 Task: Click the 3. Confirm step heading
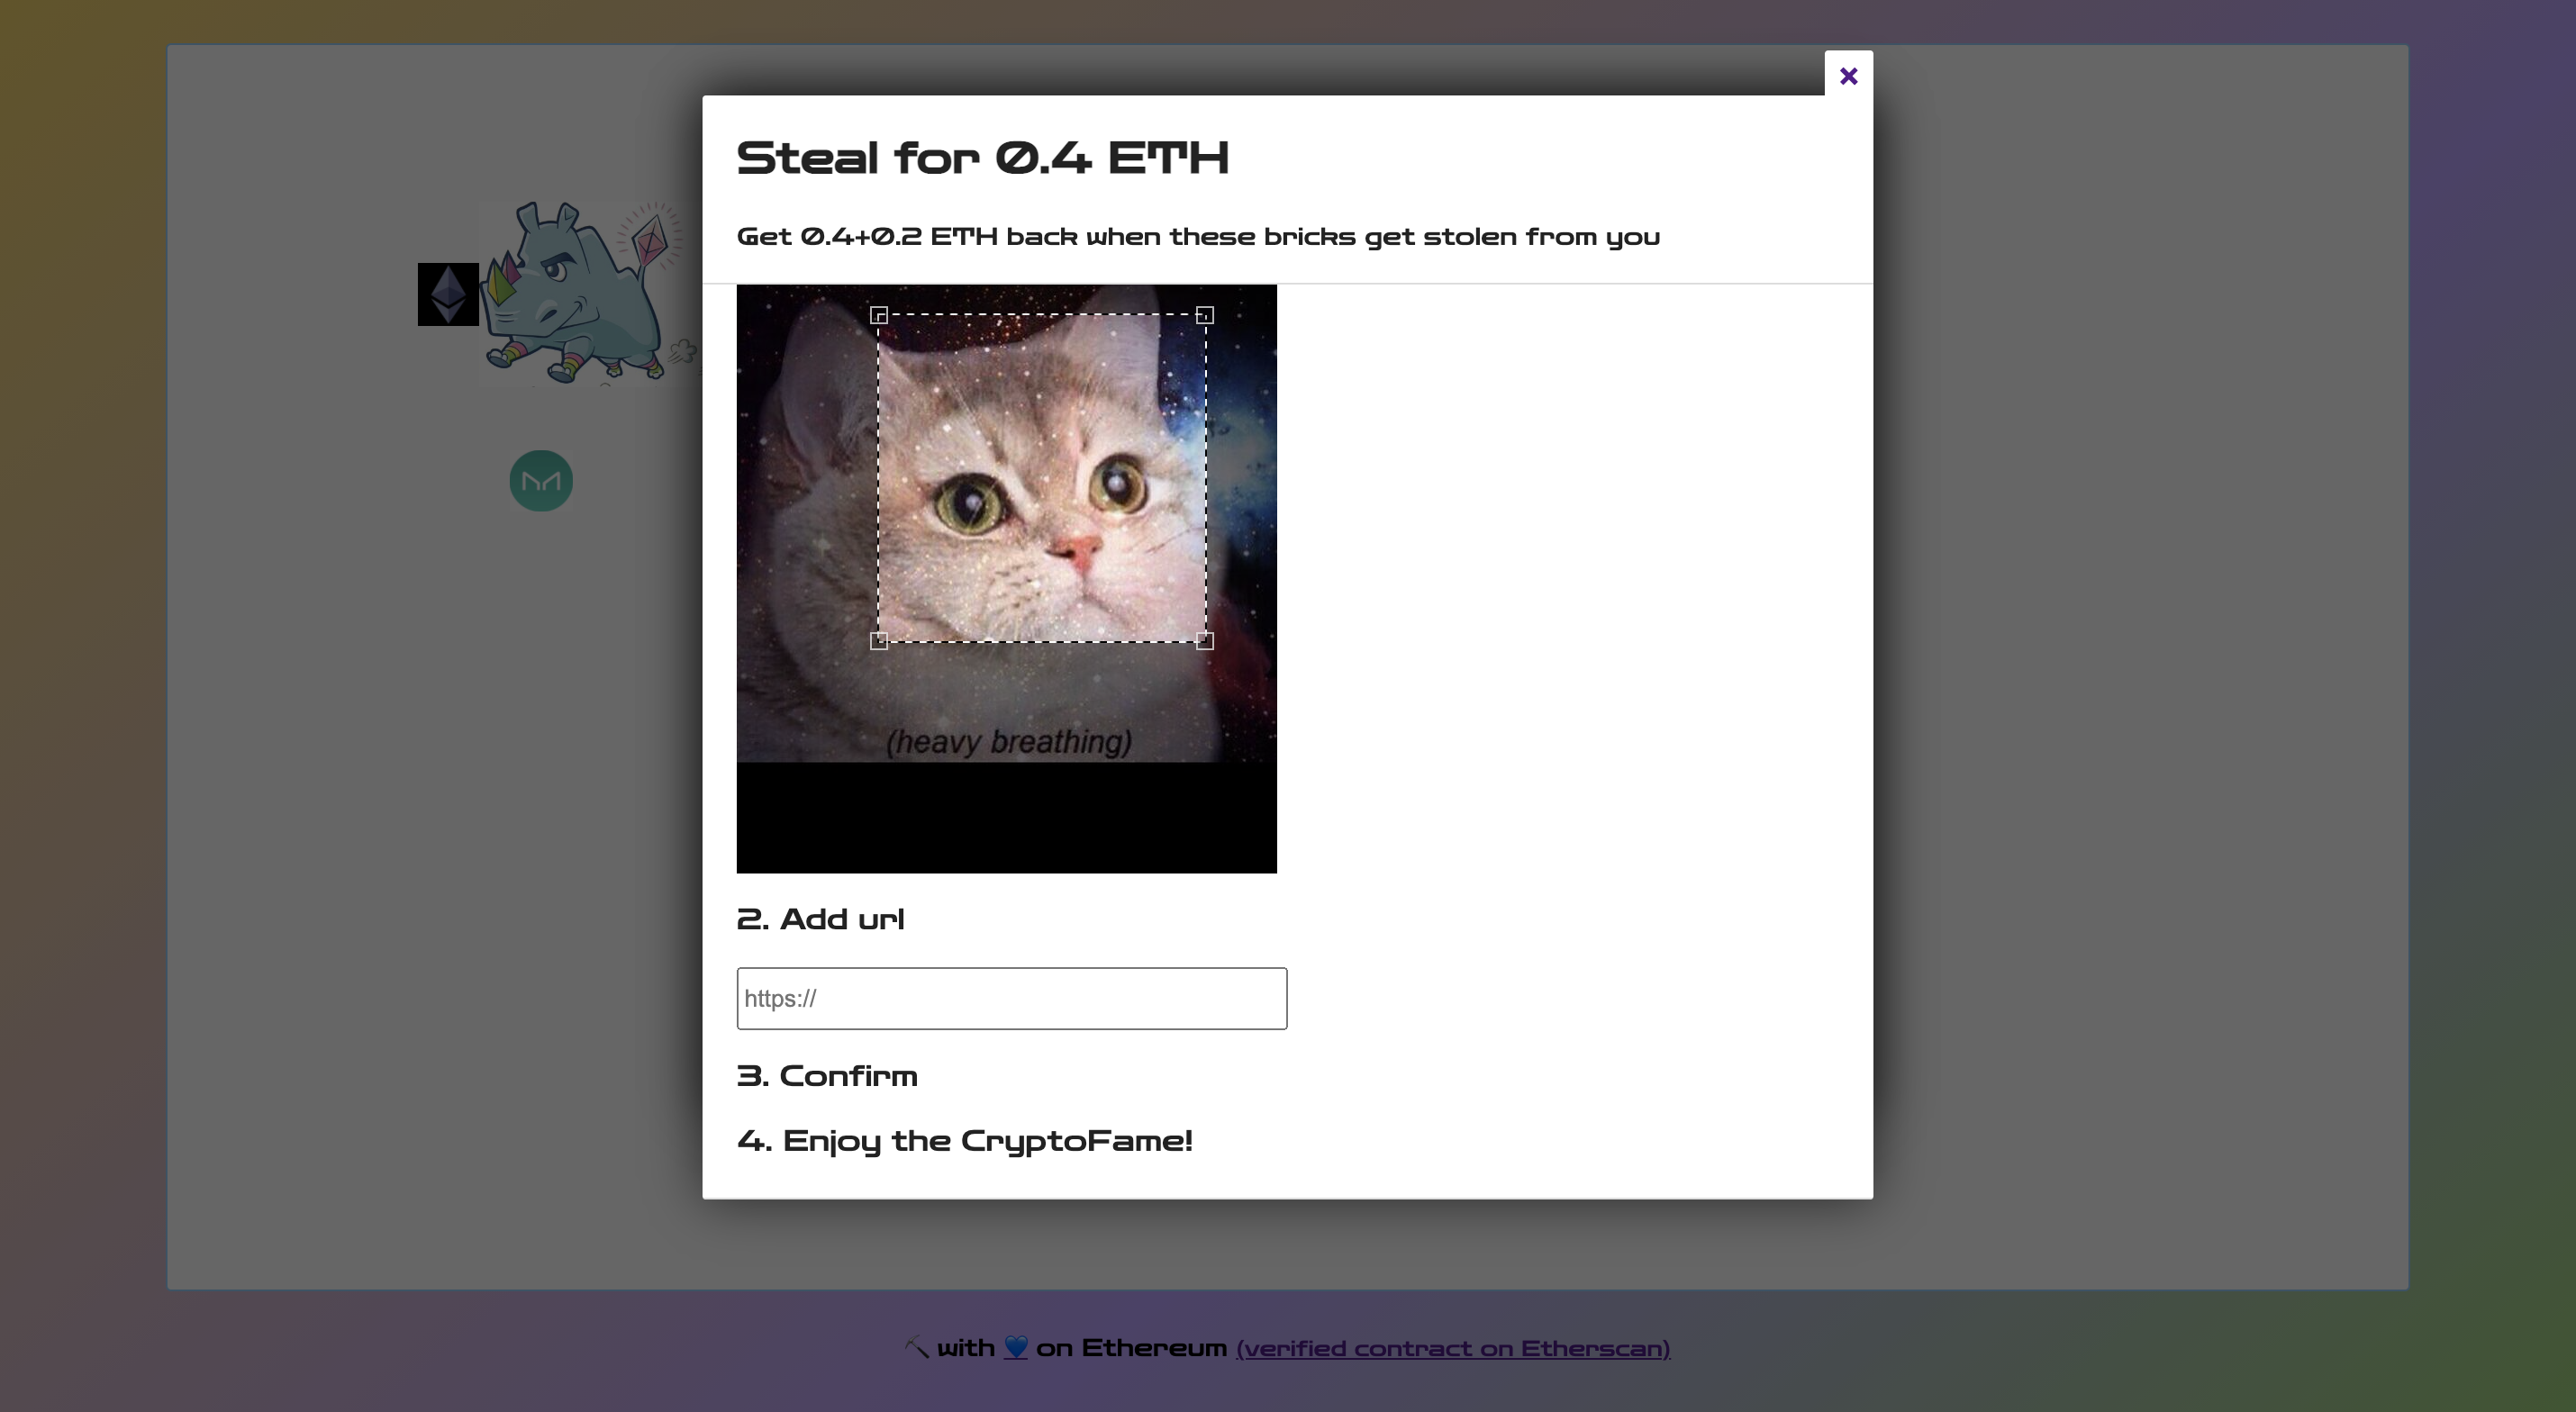827,1076
